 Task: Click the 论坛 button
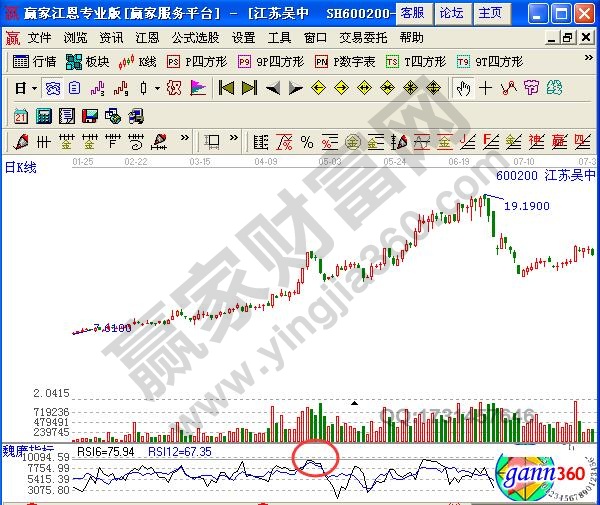pyautogui.click(x=451, y=13)
